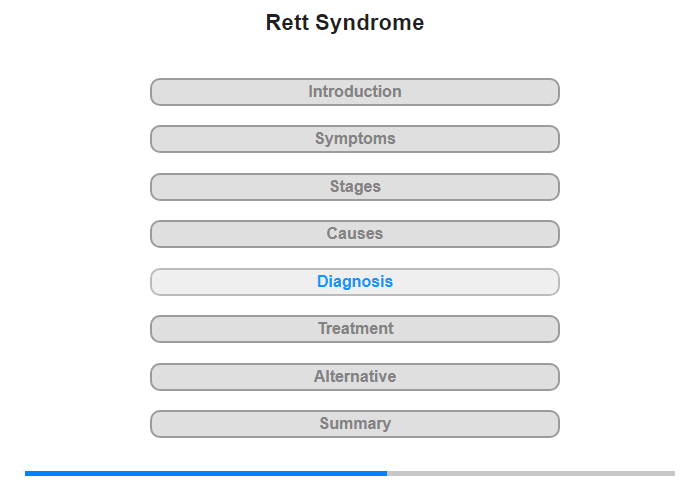The image size is (700, 480).
Task: Open the Introduction section
Action: point(354,92)
